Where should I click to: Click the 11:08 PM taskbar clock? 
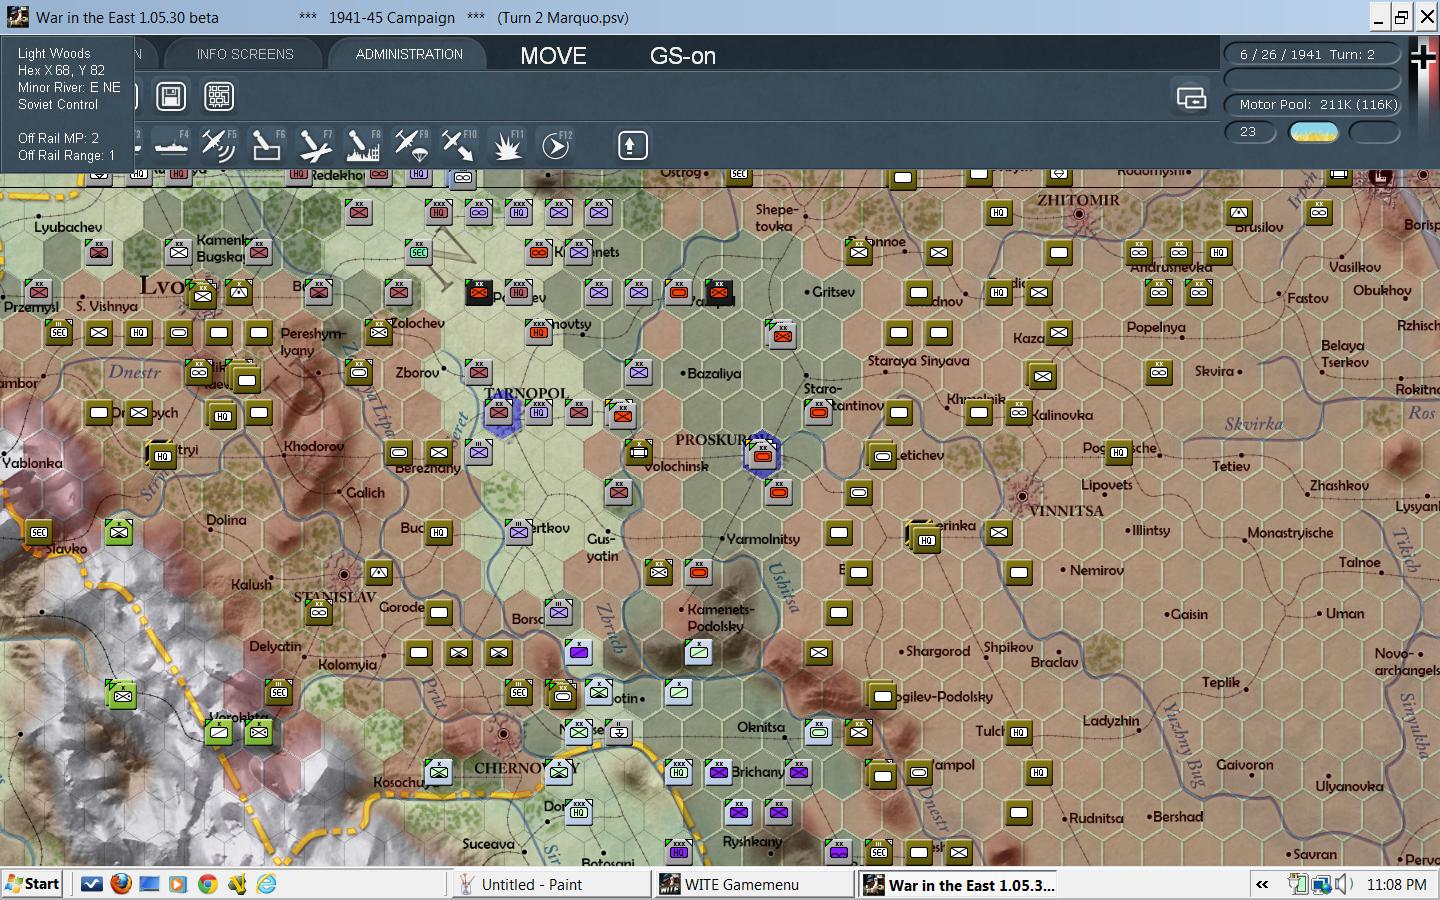pos(1396,884)
